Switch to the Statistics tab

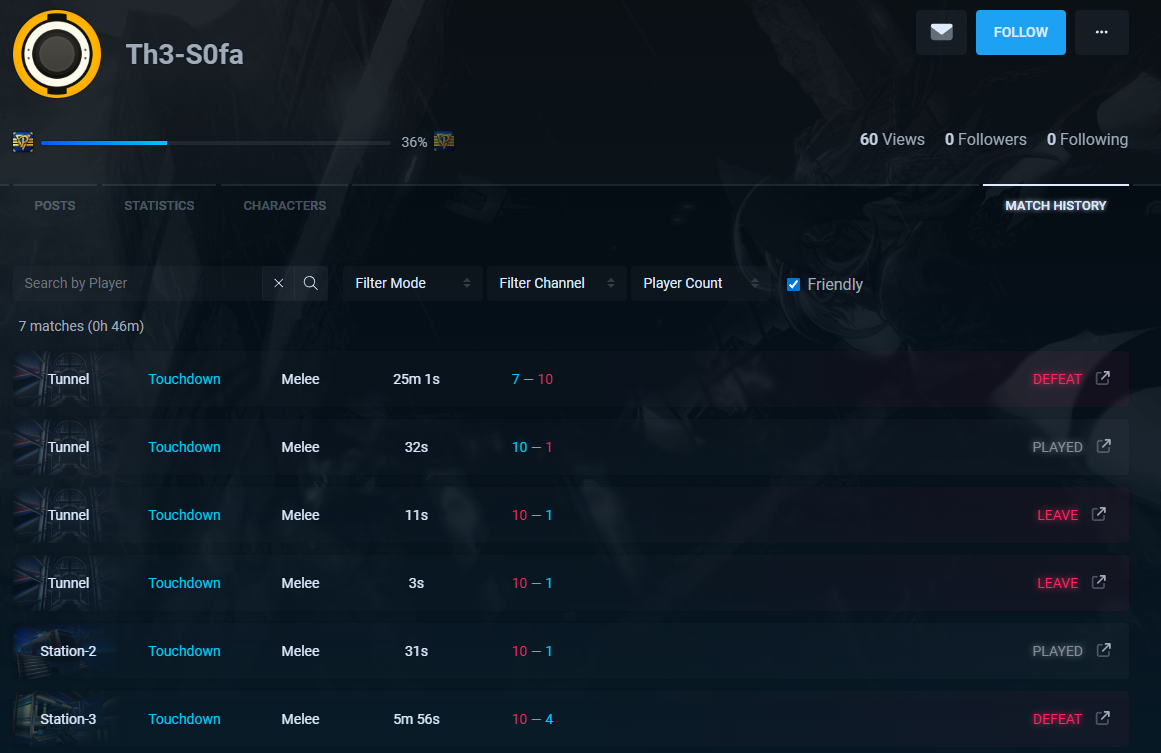point(159,205)
